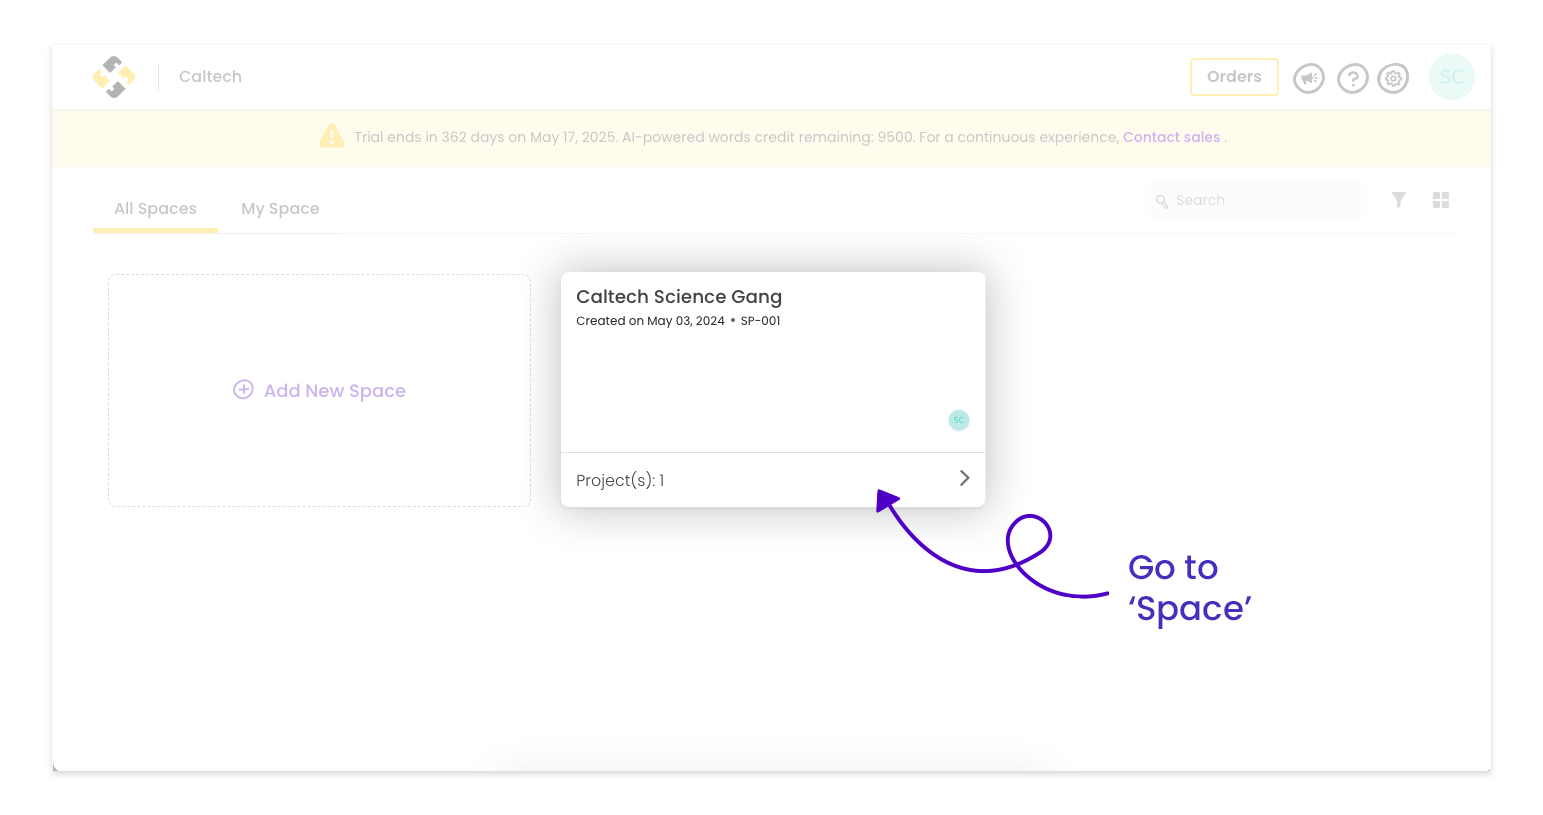
Task: Click the Caltech workspace name in the header
Action: pos(210,77)
